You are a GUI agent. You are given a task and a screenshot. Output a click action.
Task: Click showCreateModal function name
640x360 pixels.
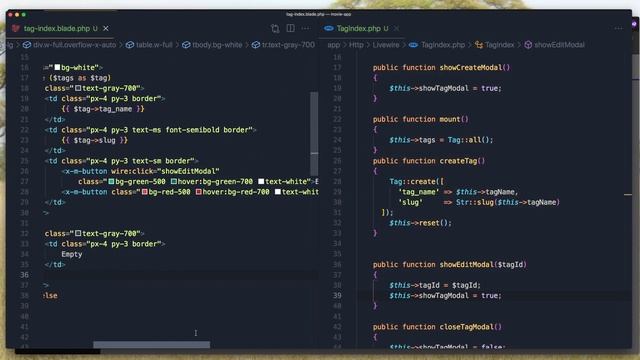[471, 67]
